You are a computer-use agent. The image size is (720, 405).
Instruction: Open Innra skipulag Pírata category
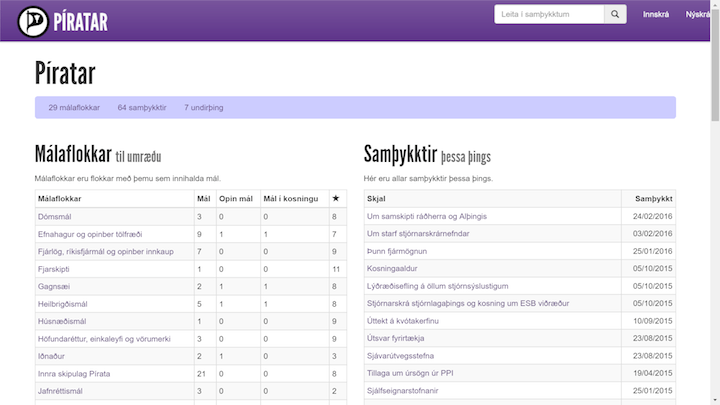point(81,373)
